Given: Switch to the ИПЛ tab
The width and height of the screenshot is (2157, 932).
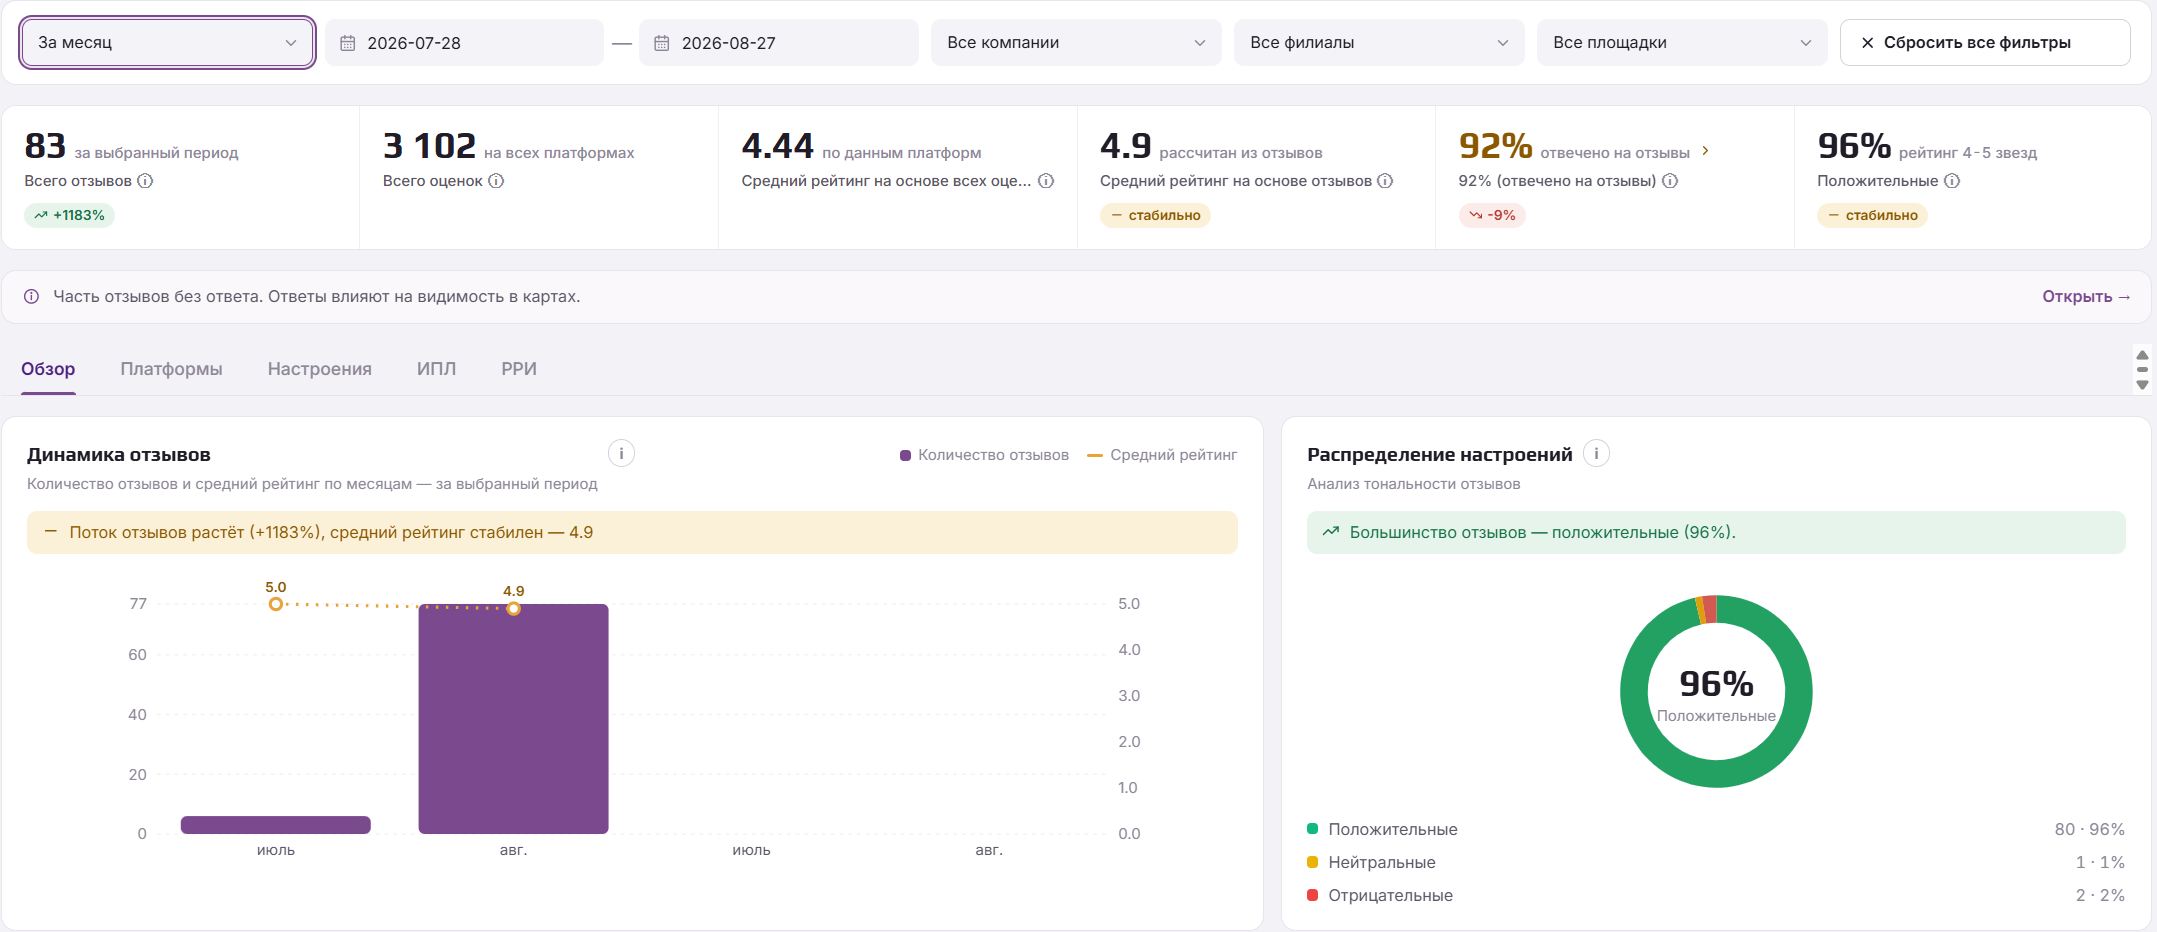Looking at the screenshot, I should pyautogui.click(x=436, y=369).
